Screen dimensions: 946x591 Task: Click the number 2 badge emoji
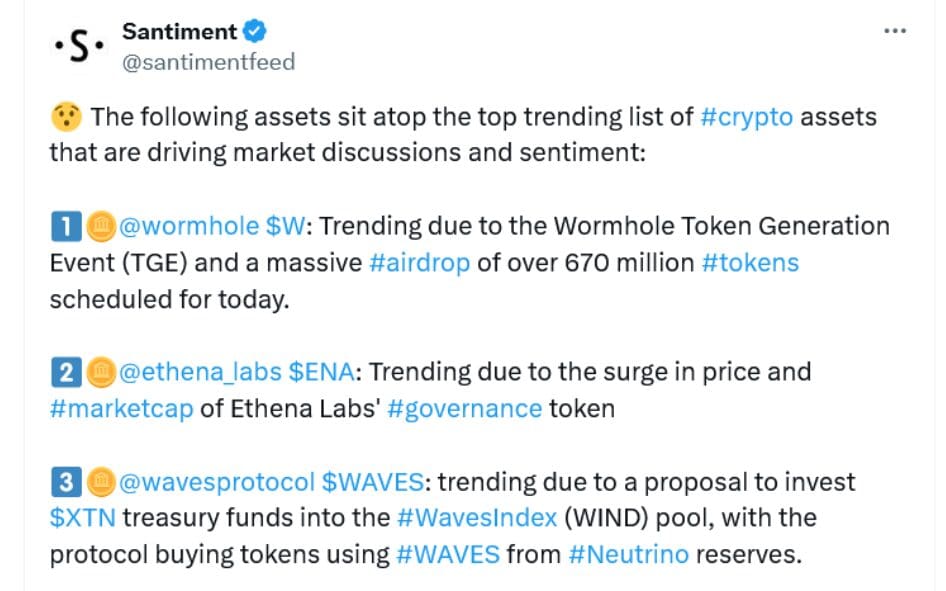click(x=64, y=371)
